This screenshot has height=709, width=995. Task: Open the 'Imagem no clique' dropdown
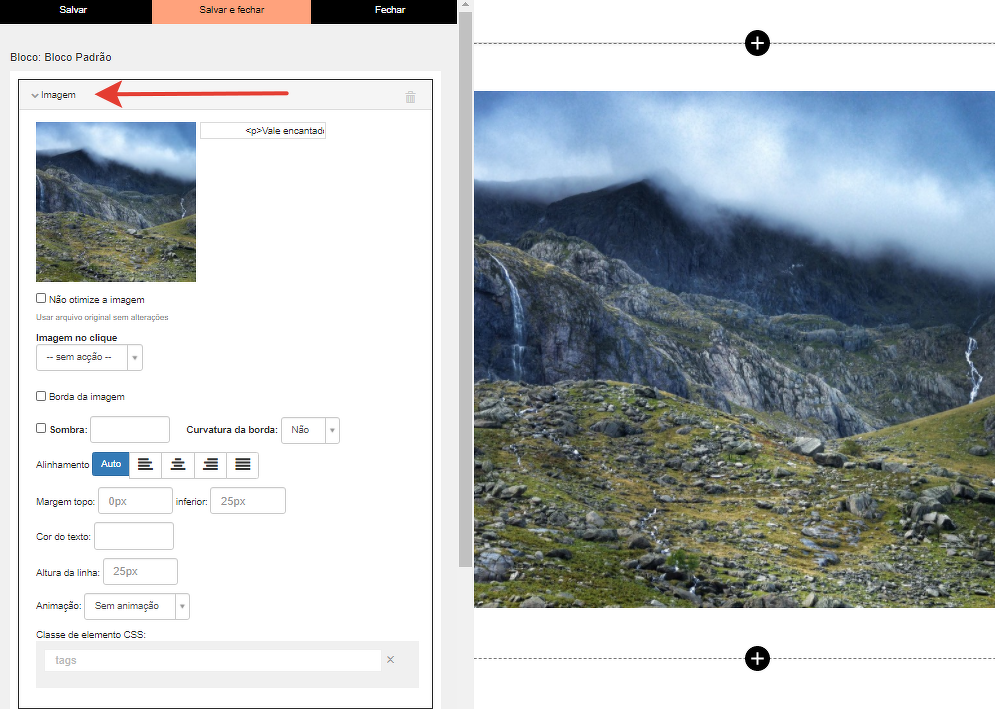(x=89, y=357)
